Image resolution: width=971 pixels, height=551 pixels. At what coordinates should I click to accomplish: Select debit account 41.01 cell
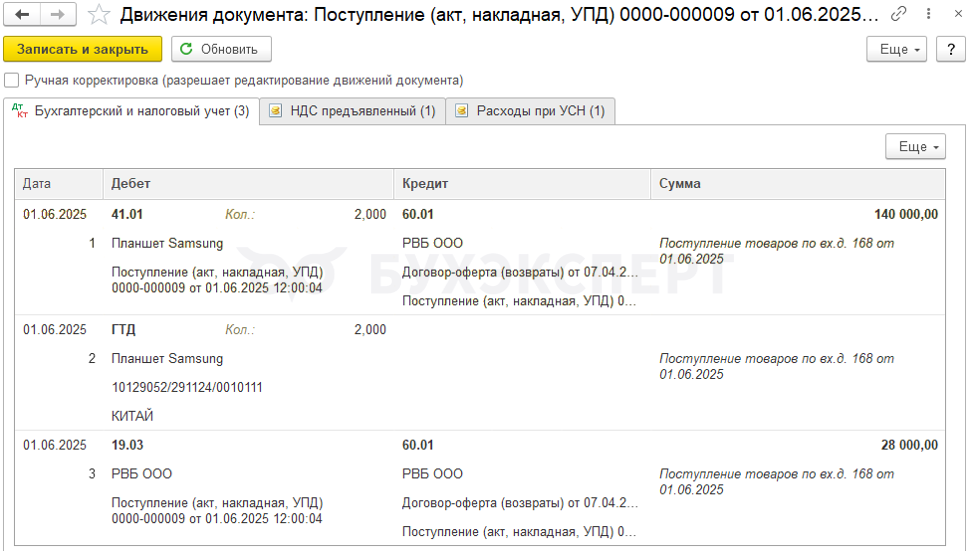(x=127, y=215)
